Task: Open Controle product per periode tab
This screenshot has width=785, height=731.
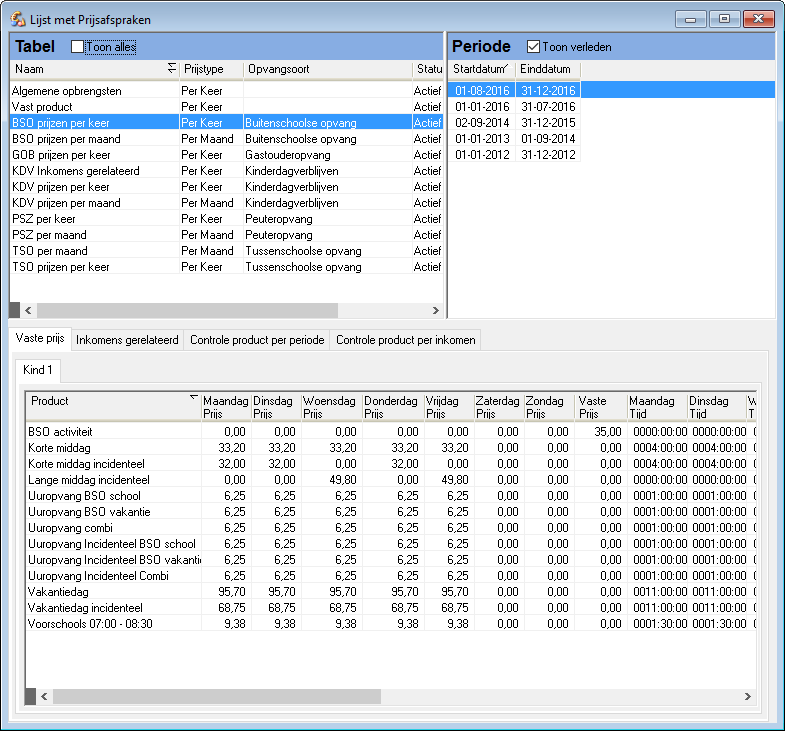Action: (257, 340)
